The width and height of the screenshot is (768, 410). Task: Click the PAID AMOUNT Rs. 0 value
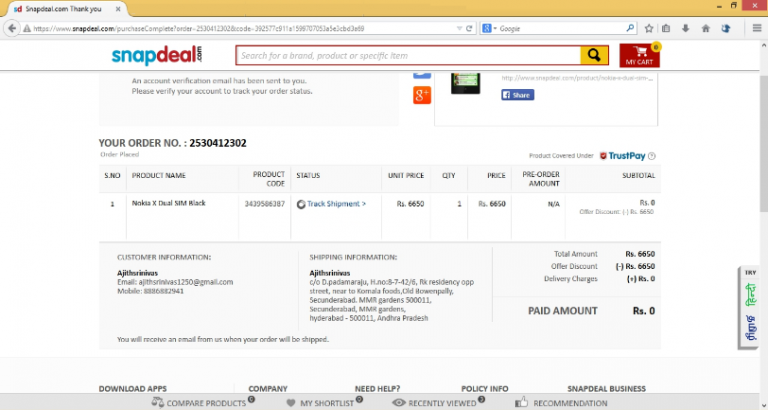[644, 311]
